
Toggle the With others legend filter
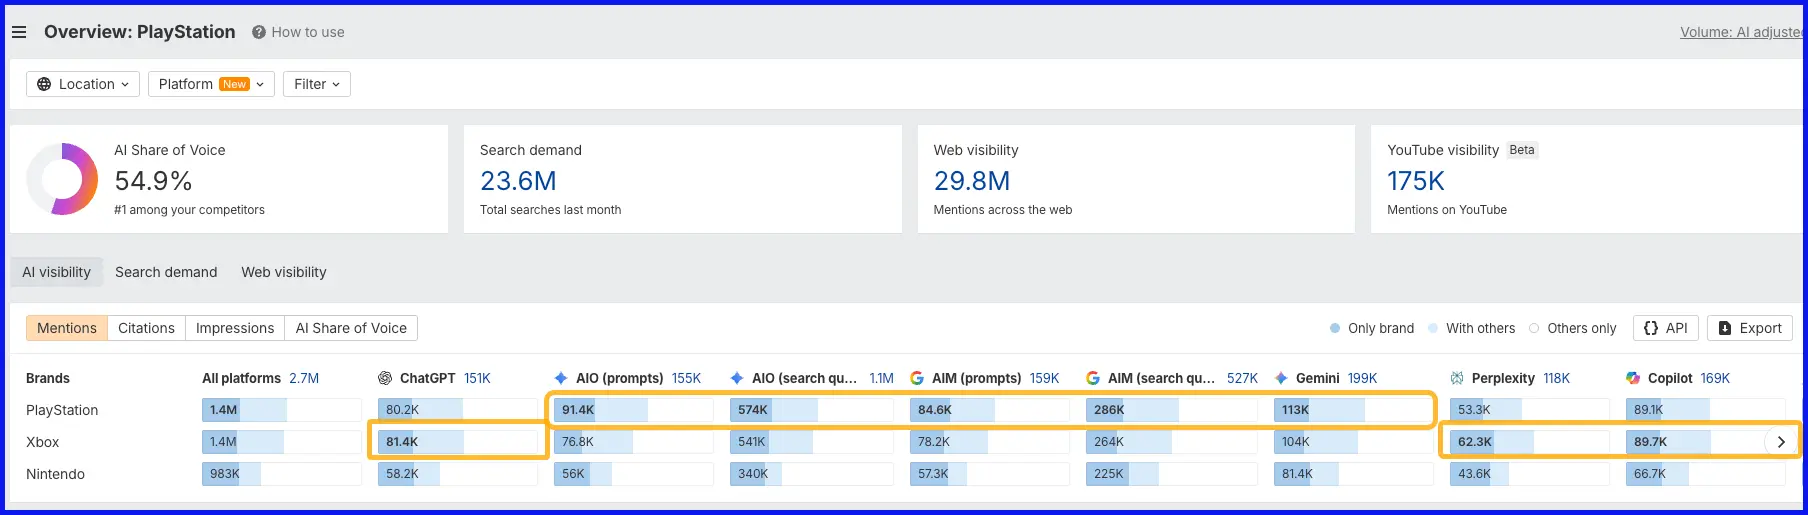coord(1471,328)
